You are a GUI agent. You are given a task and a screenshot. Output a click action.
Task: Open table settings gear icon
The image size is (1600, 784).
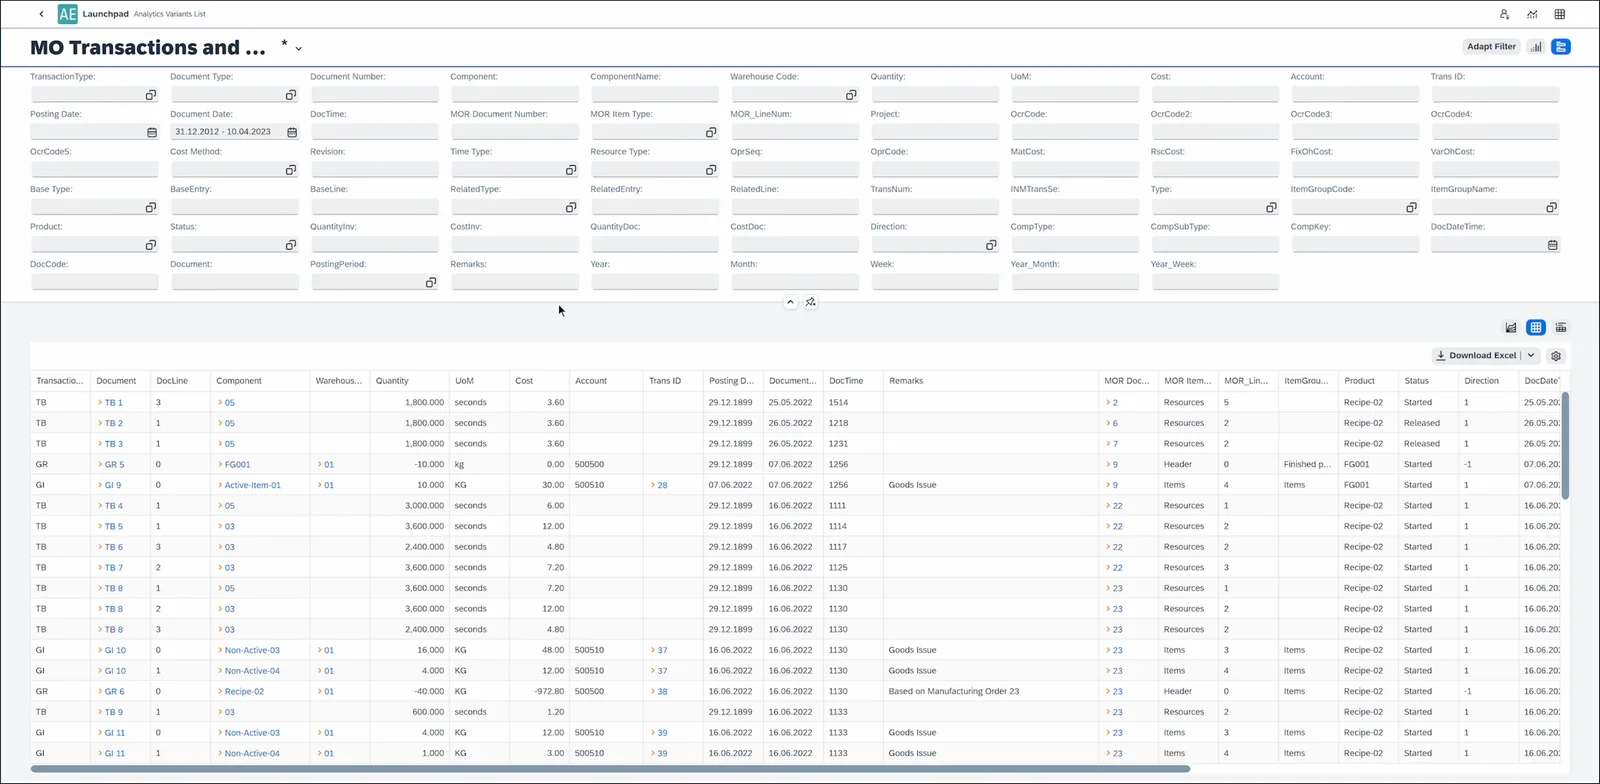point(1556,356)
